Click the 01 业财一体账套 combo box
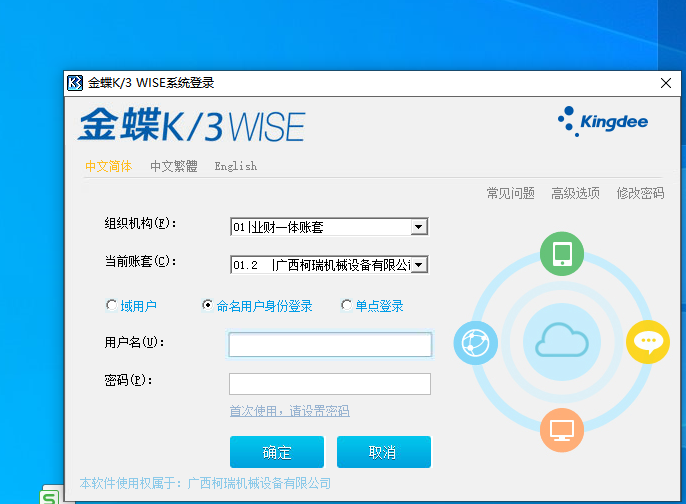686x504 pixels. click(329, 227)
